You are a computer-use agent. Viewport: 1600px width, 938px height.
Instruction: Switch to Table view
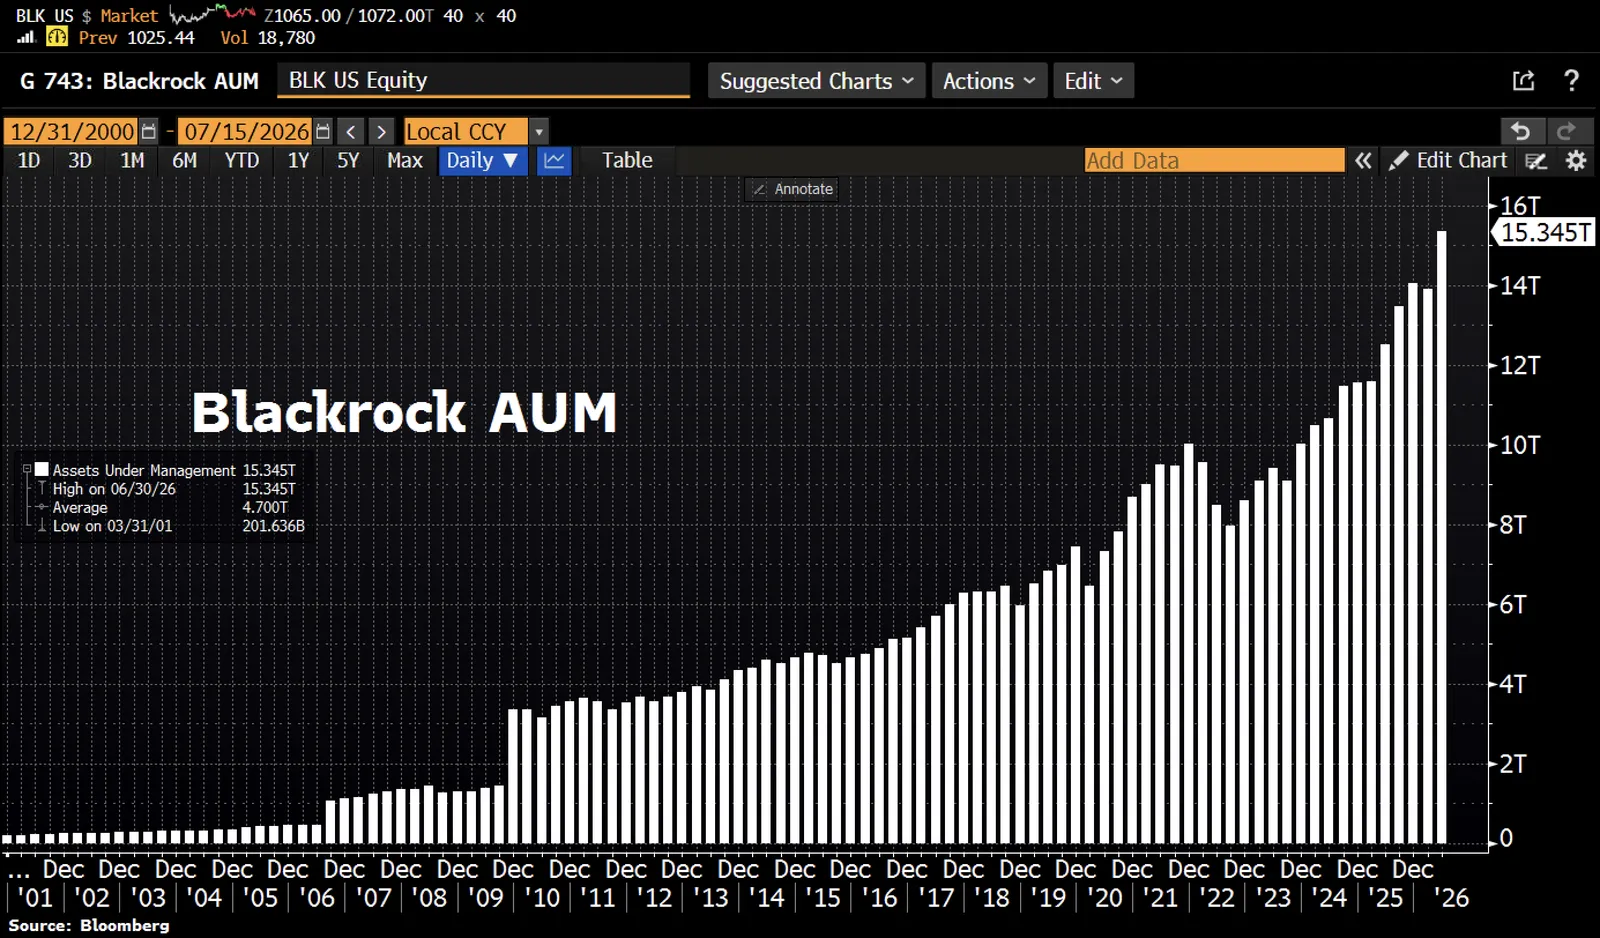[x=627, y=160]
